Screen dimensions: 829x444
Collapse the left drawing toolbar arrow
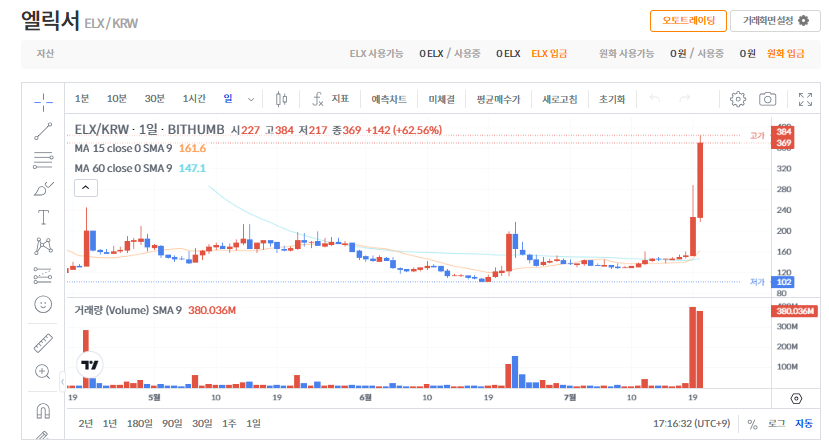pyautogui.click(x=62, y=381)
